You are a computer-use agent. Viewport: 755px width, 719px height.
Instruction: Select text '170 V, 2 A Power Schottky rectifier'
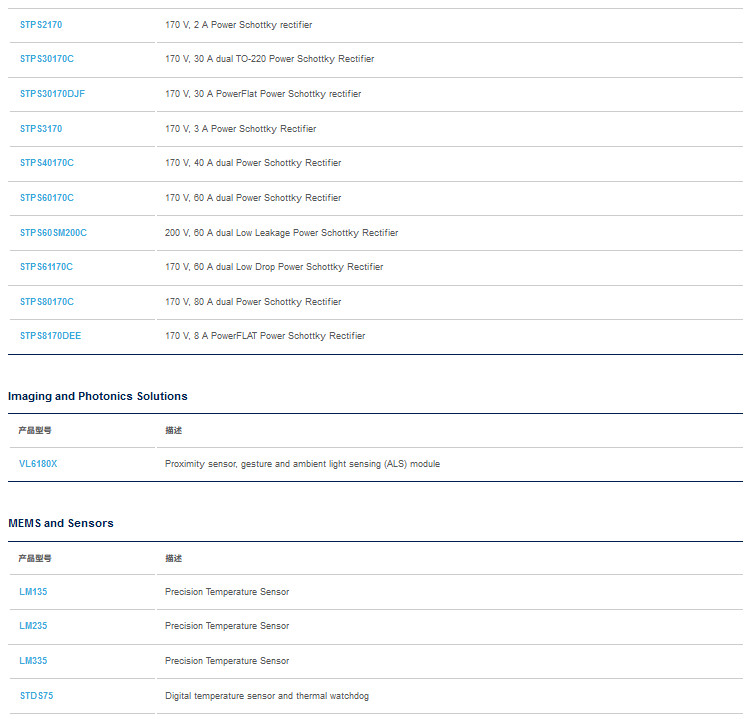pos(238,25)
